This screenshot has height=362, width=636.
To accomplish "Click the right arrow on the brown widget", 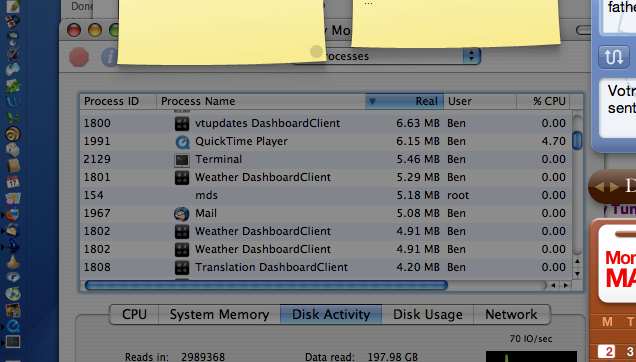I will (x=614, y=187).
